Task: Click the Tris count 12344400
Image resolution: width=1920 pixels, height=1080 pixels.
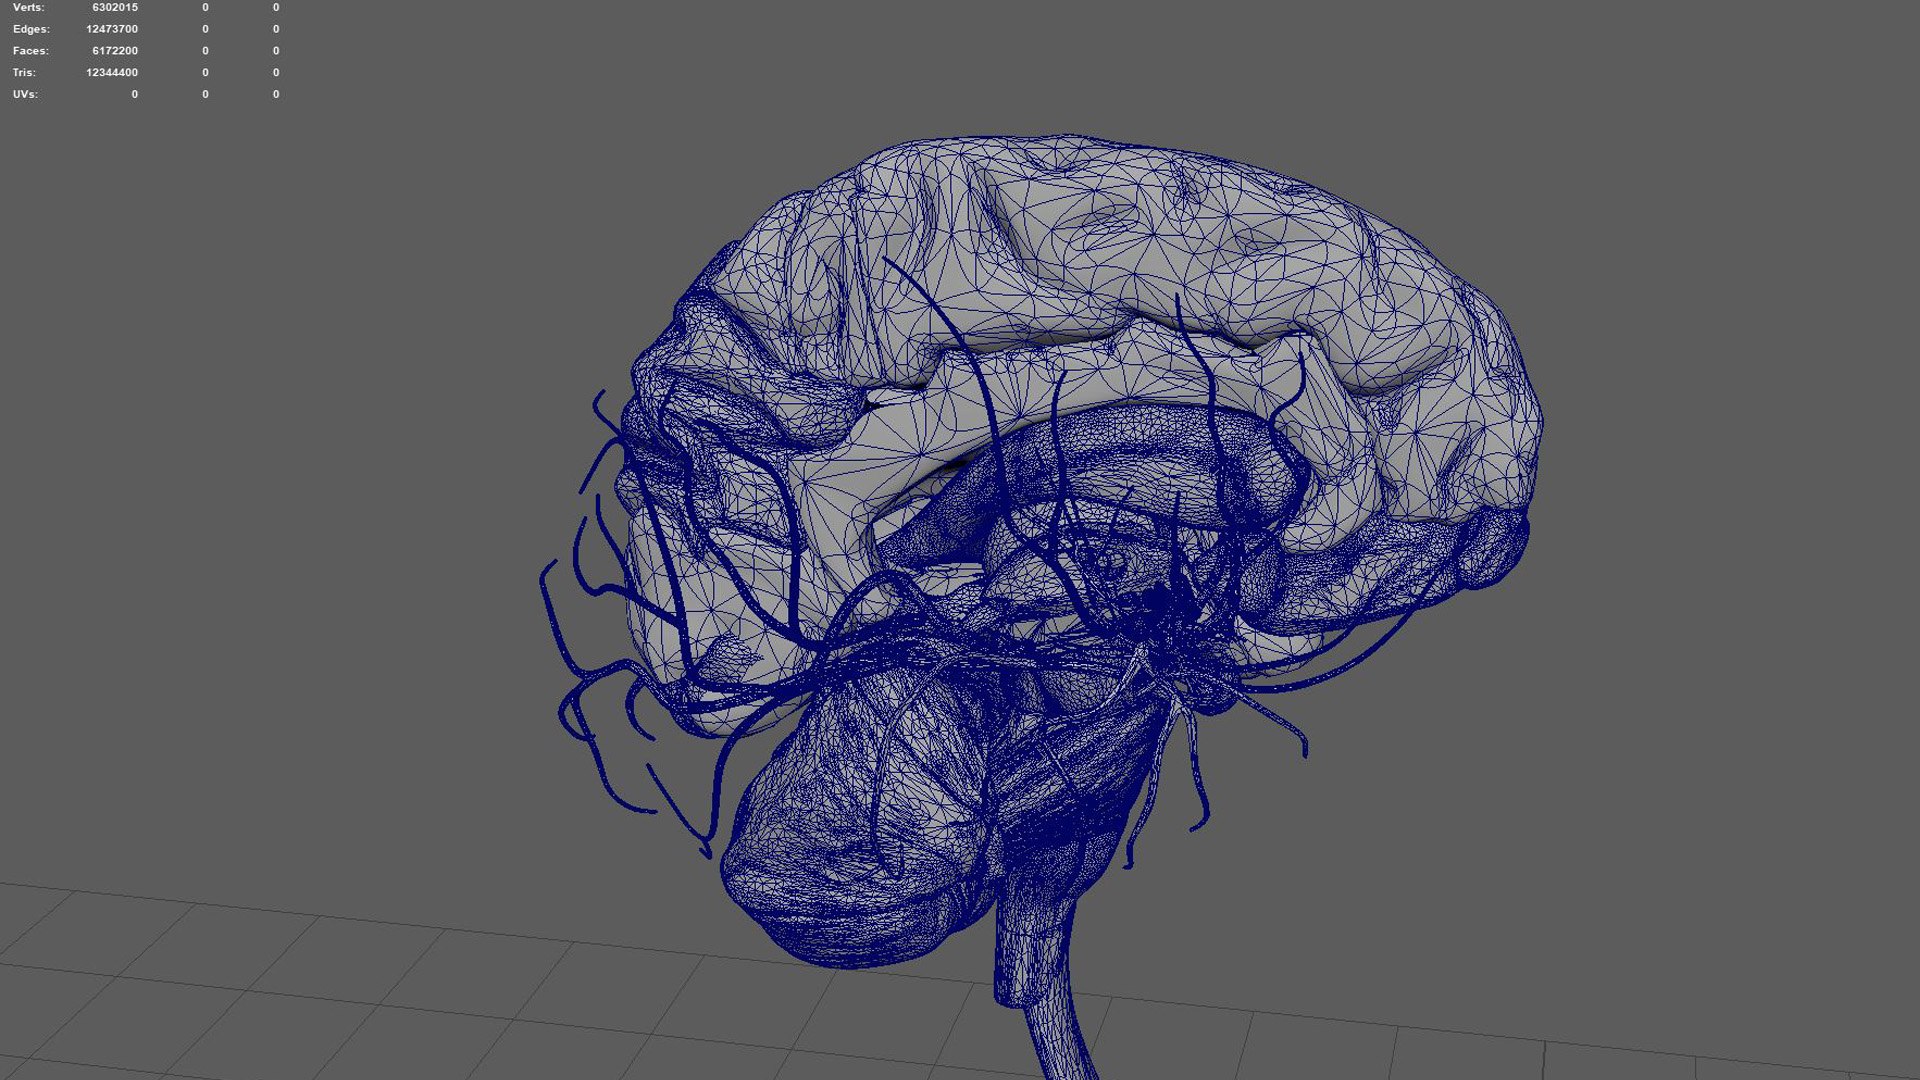Action: coord(112,73)
